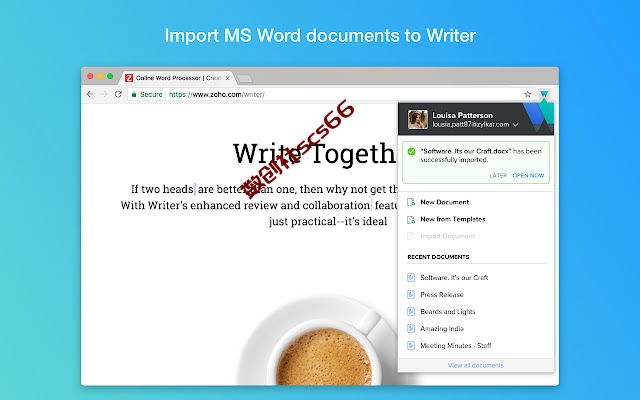This screenshot has height=400, width=640.
Task: Click the Import Document icon
Action: pos(411,236)
